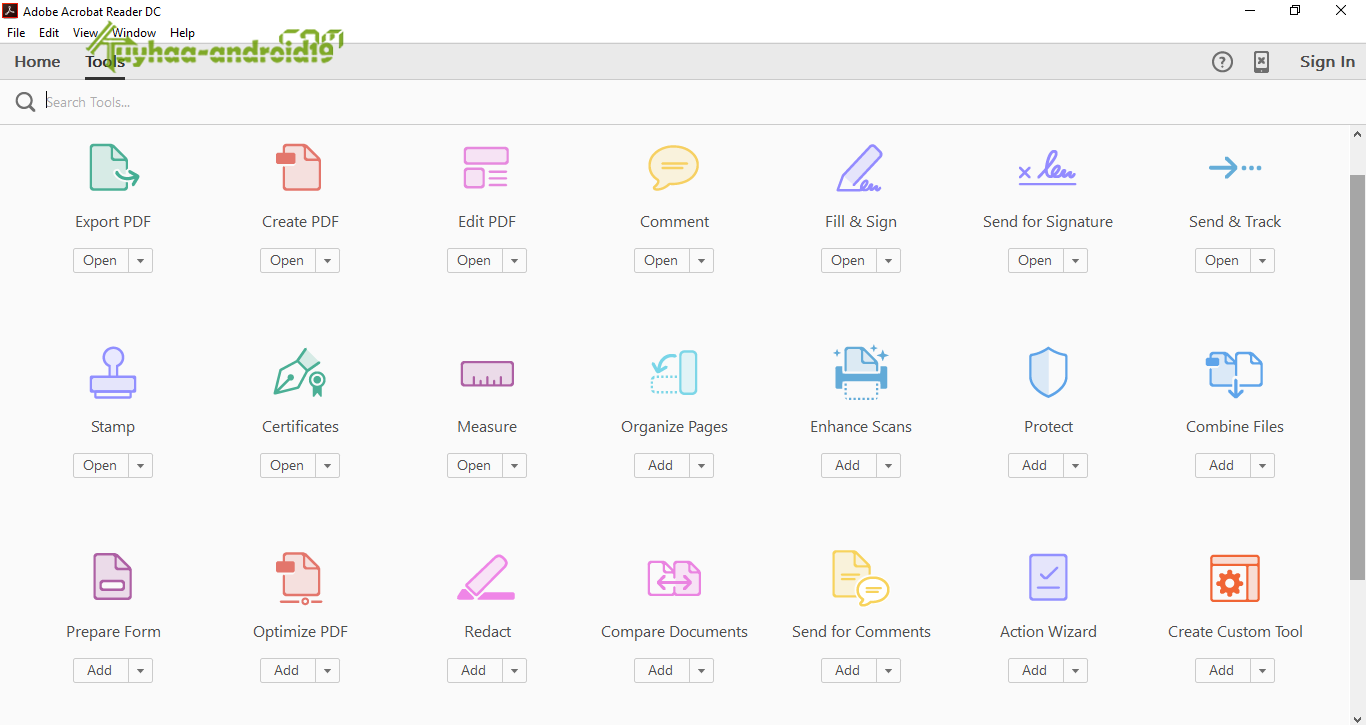Screen dimensions: 1366x725
Task: Click the Enhance Scans scanner icon
Action: (x=861, y=373)
